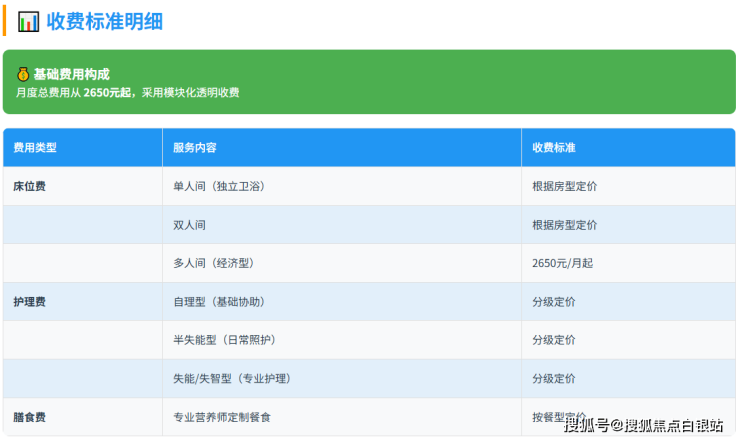Click the 基础费用构成 banner title

71,74
